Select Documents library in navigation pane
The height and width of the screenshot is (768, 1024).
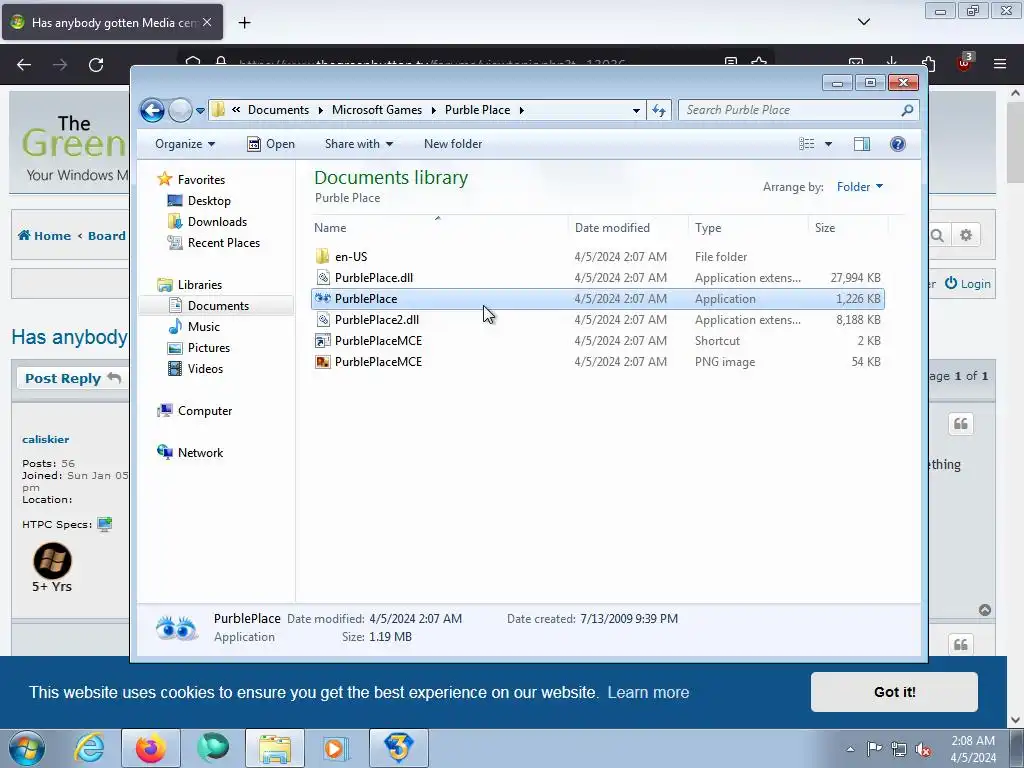coord(217,306)
